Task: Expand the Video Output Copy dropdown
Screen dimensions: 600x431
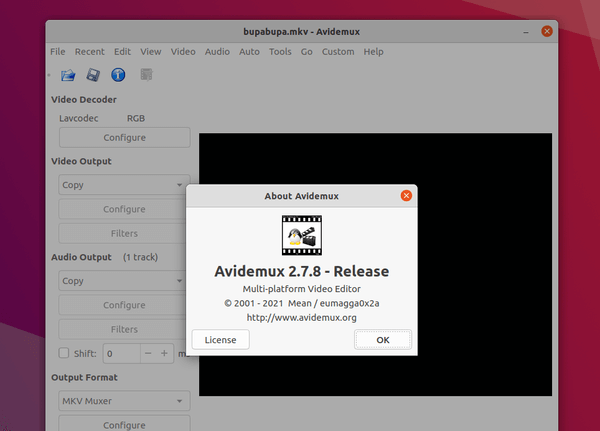Action: 122,185
